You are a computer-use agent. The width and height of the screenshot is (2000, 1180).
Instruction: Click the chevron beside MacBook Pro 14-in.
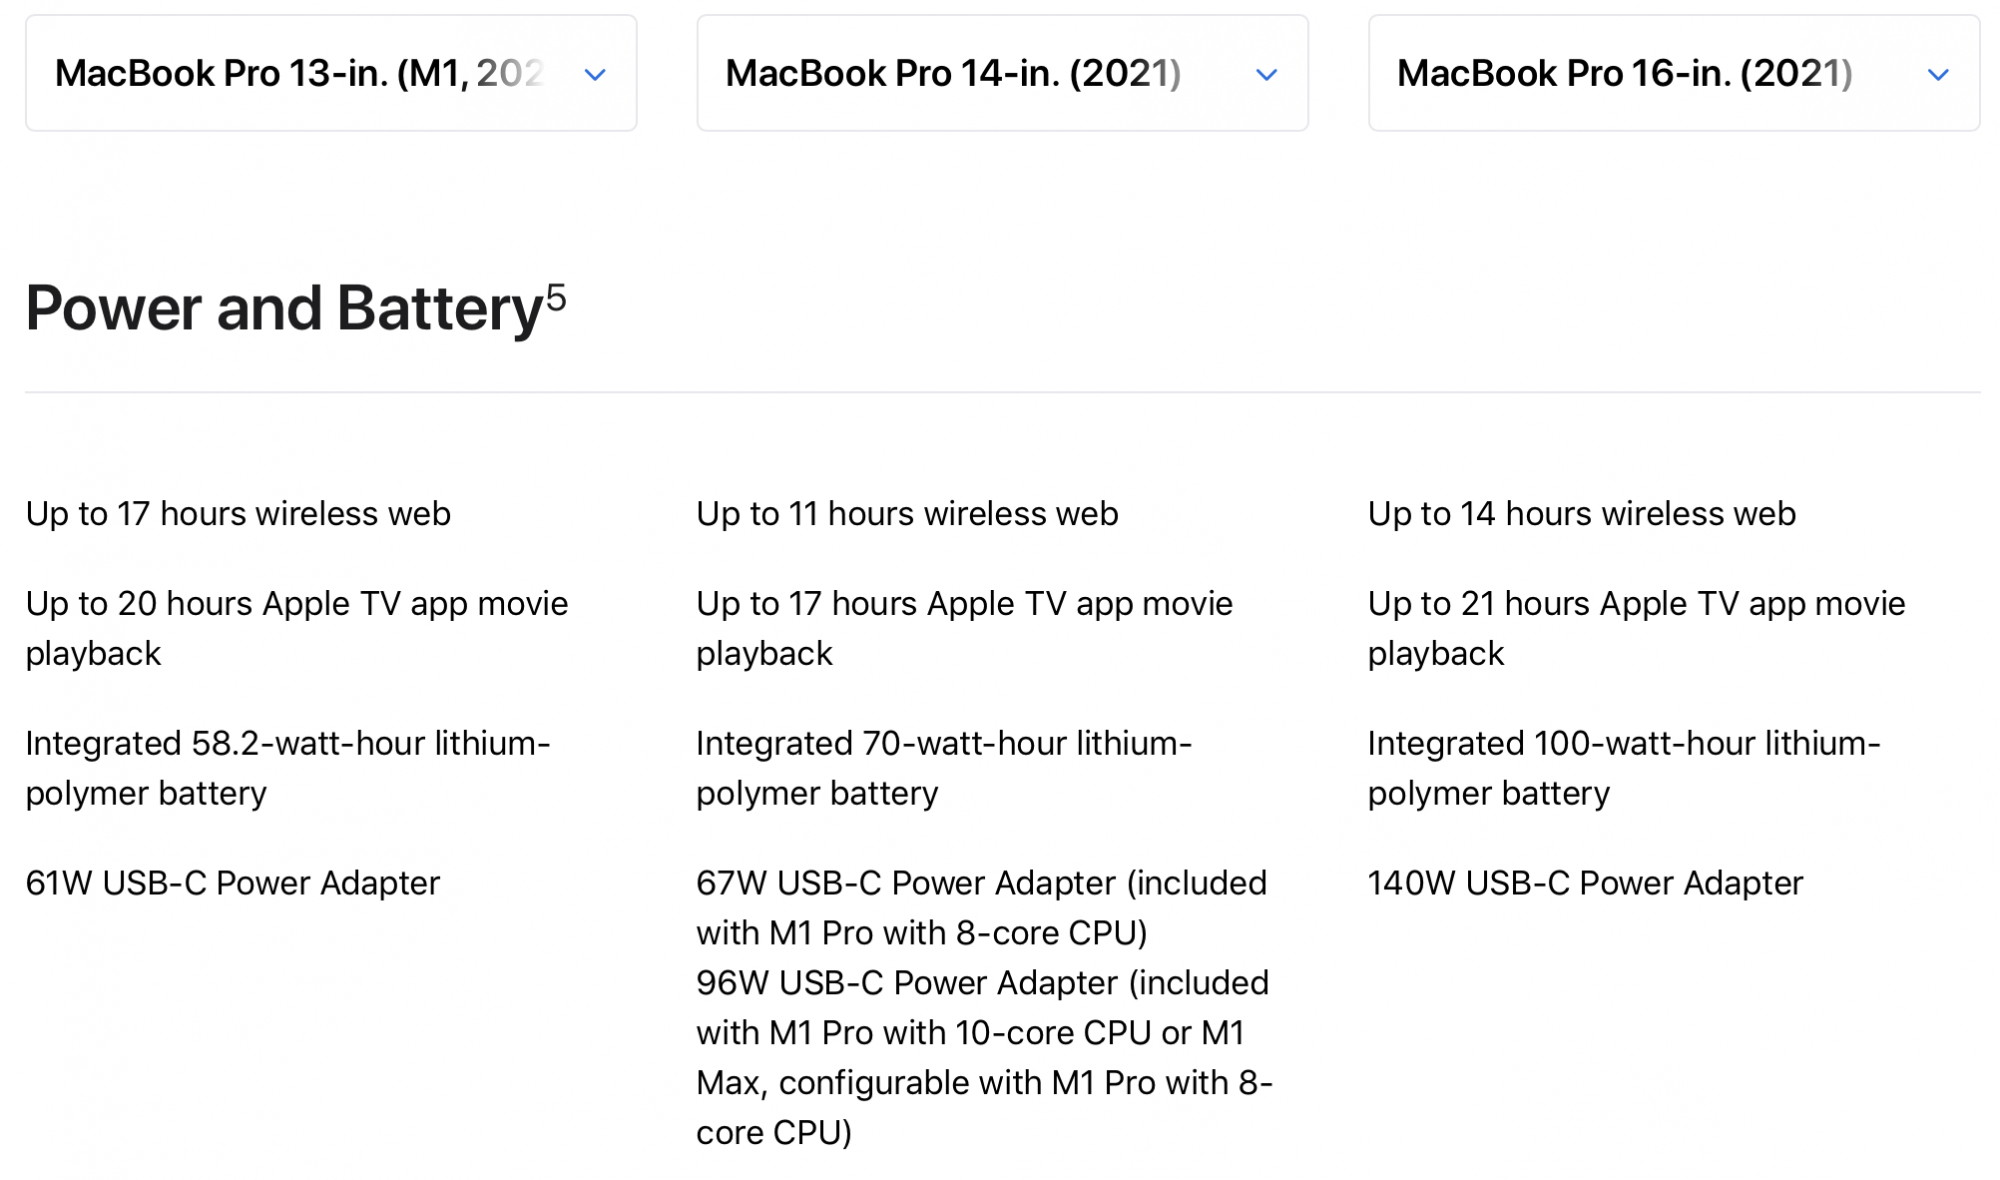[x=1266, y=75]
